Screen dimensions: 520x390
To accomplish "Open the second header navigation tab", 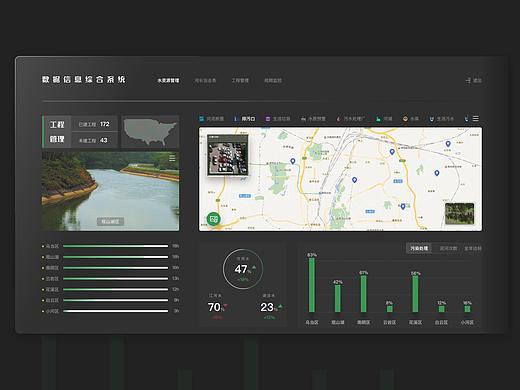I will (x=205, y=80).
